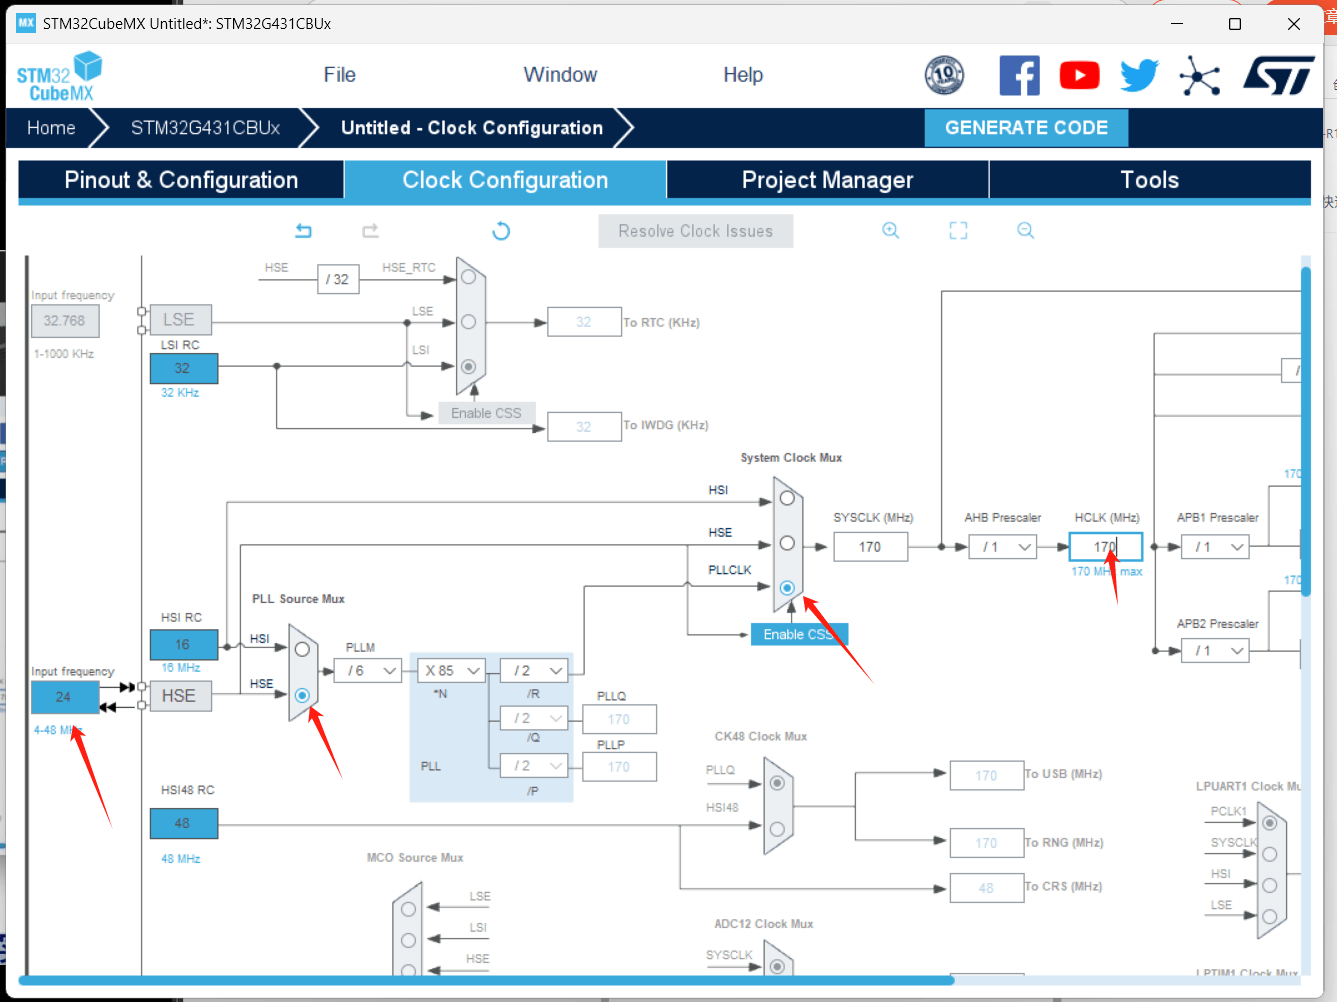The height and width of the screenshot is (1002, 1337).
Task: Go to the Home breadcrumb
Action: click(x=51, y=128)
